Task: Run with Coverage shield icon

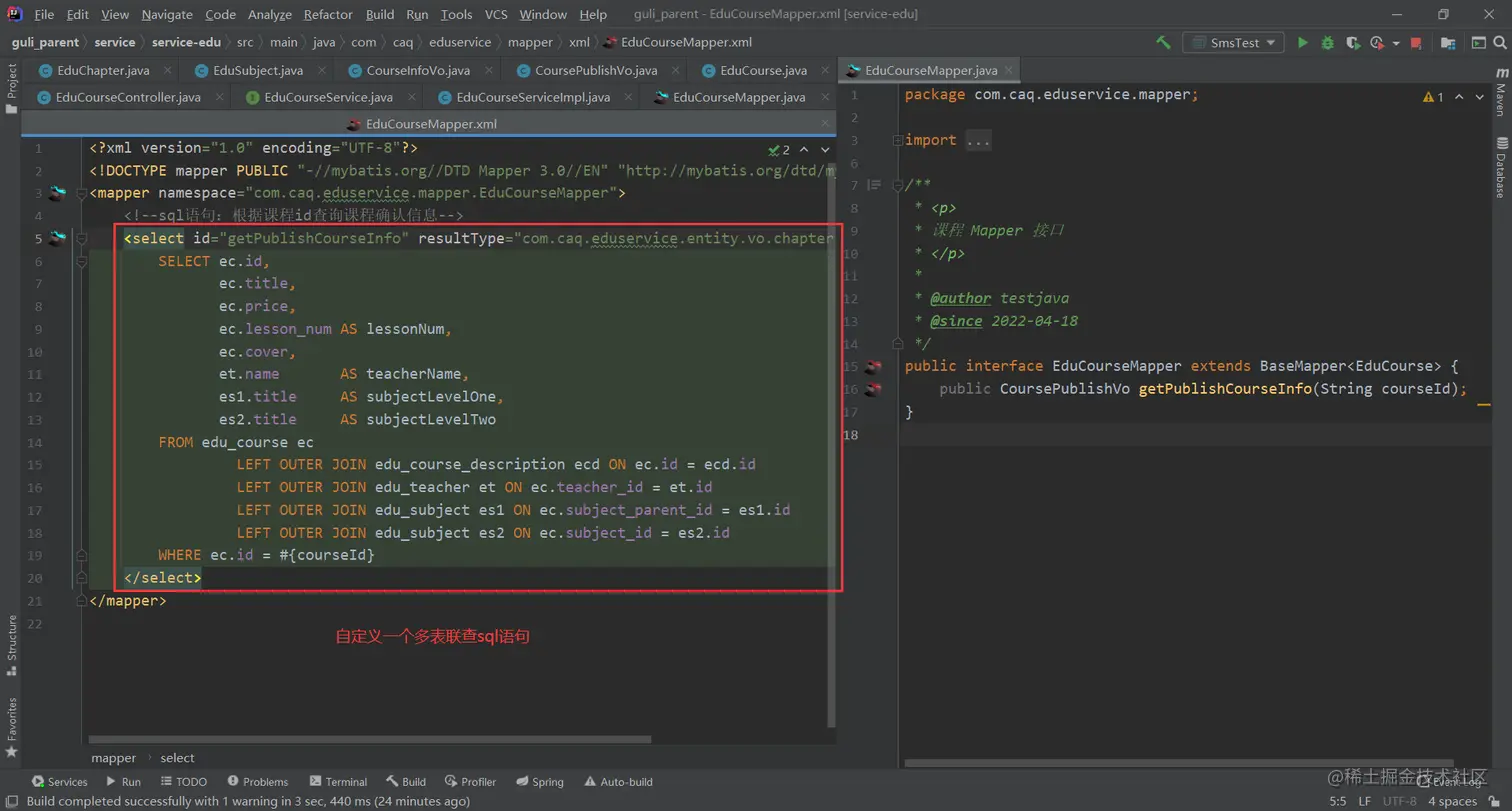Action: (1353, 43)
